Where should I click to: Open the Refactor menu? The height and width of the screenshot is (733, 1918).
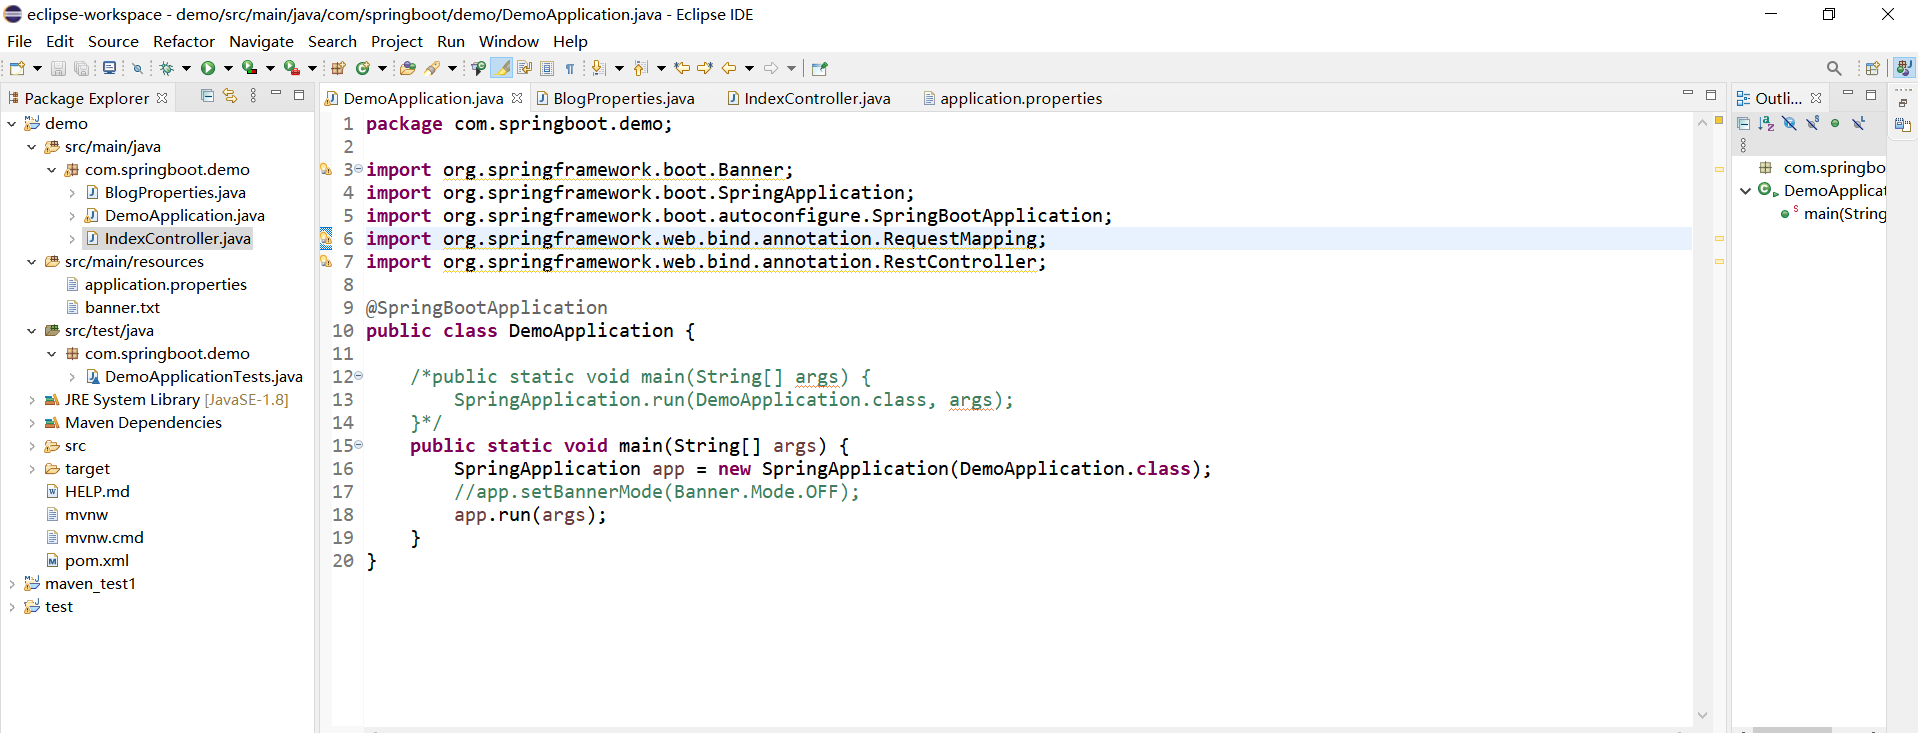[183, 41]
